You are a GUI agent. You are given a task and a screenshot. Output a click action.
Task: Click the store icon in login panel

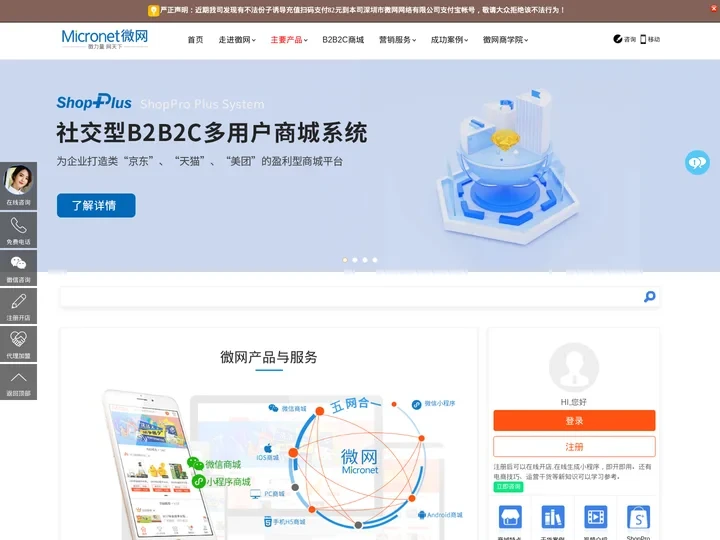510,517
